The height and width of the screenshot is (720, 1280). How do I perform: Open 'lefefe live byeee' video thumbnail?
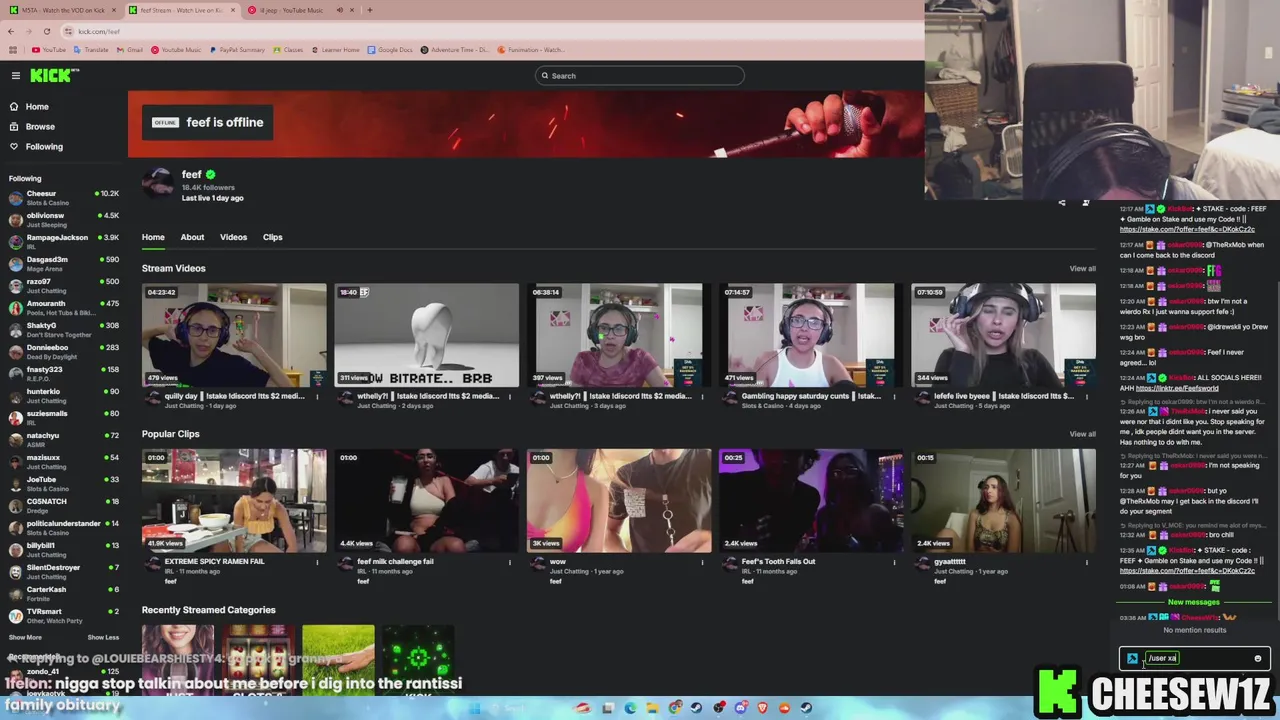(x=1003, y=335)
